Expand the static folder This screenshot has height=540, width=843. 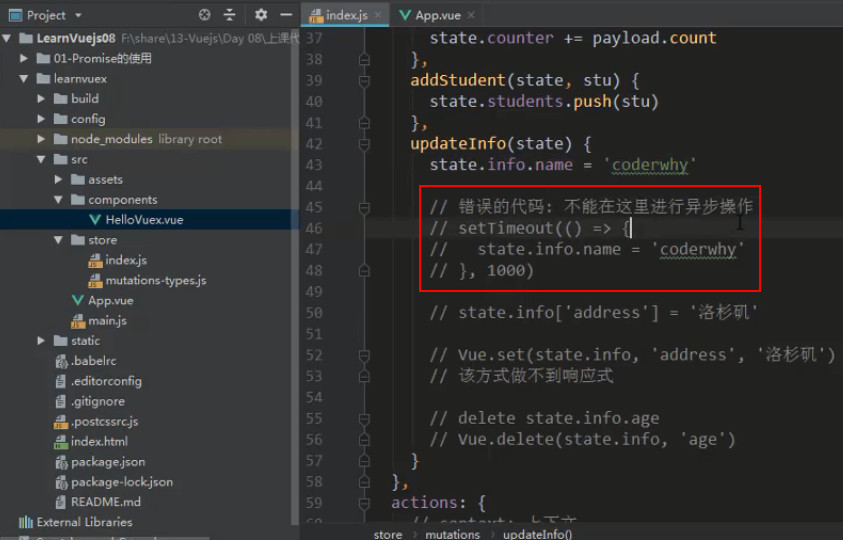click(x=41, y=340)
